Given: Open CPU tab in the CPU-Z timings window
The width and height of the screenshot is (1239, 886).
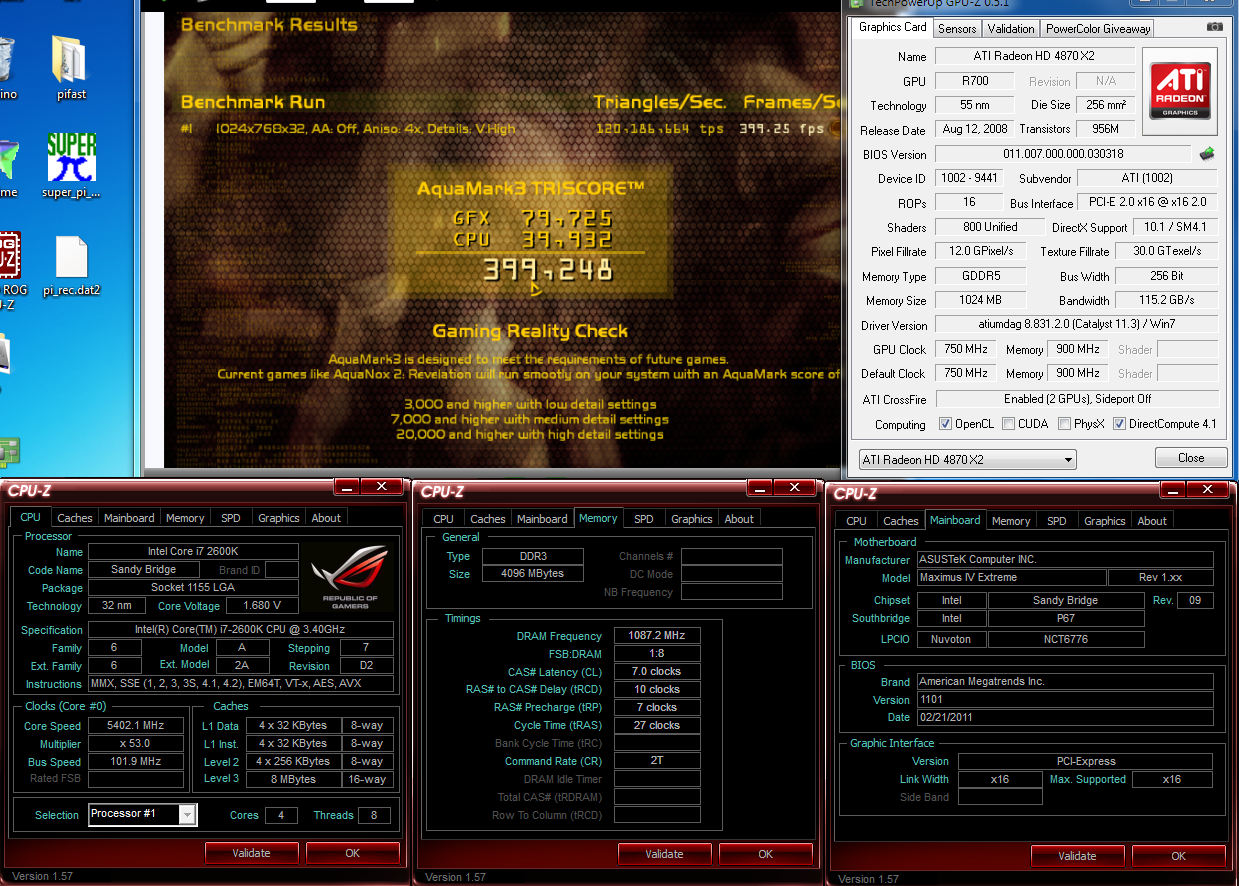Looking at the screenshot, I should [x=443, y=519].
